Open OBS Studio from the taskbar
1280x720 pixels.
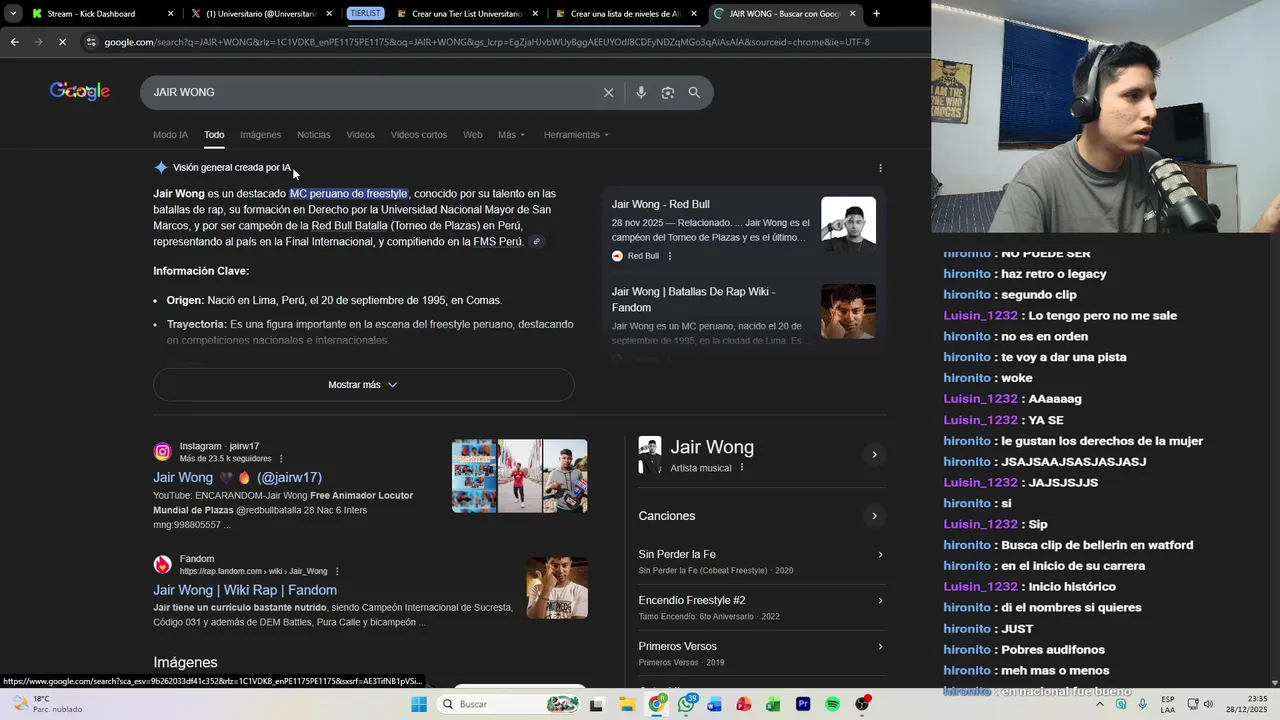pyautogui.click(x=862, y=705)
